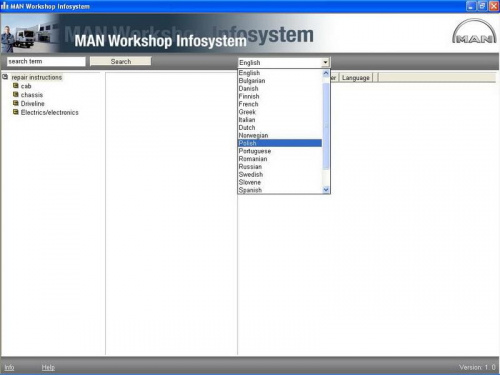Image resolution: width=500 pixels, height=375 pixels.
Task: Click the title bar application icon
Action: pos(5,6)
